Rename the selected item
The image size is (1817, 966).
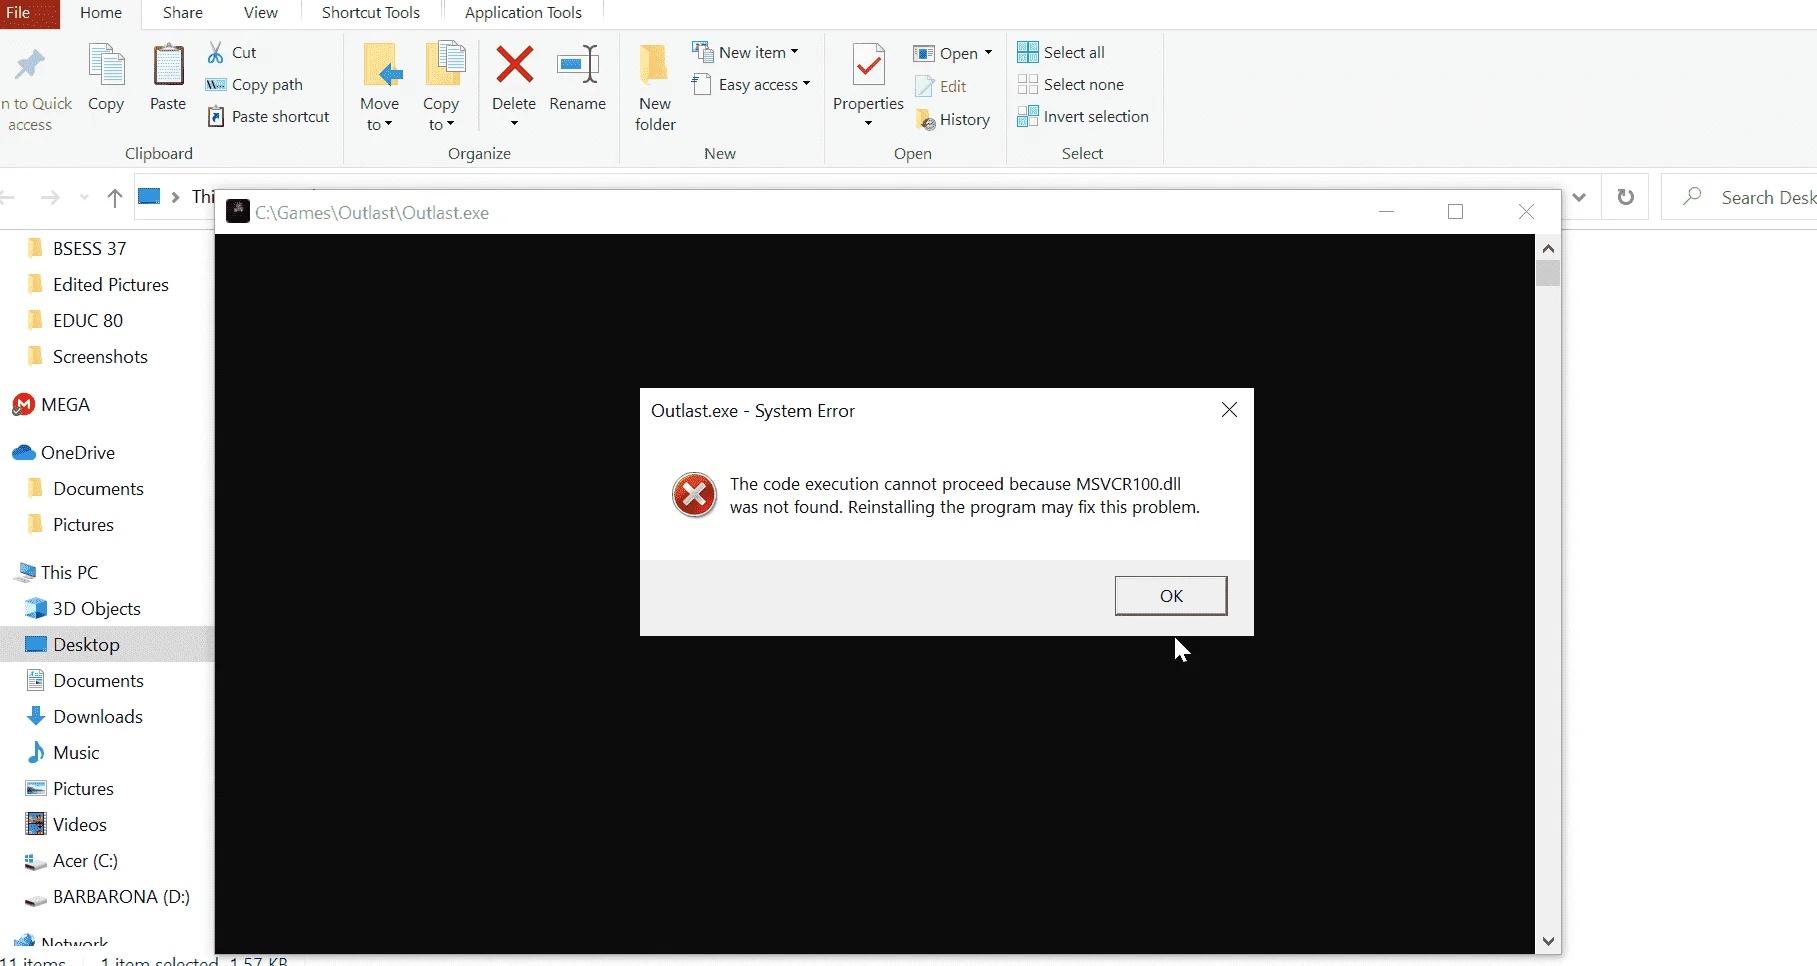tap(578, 78)
